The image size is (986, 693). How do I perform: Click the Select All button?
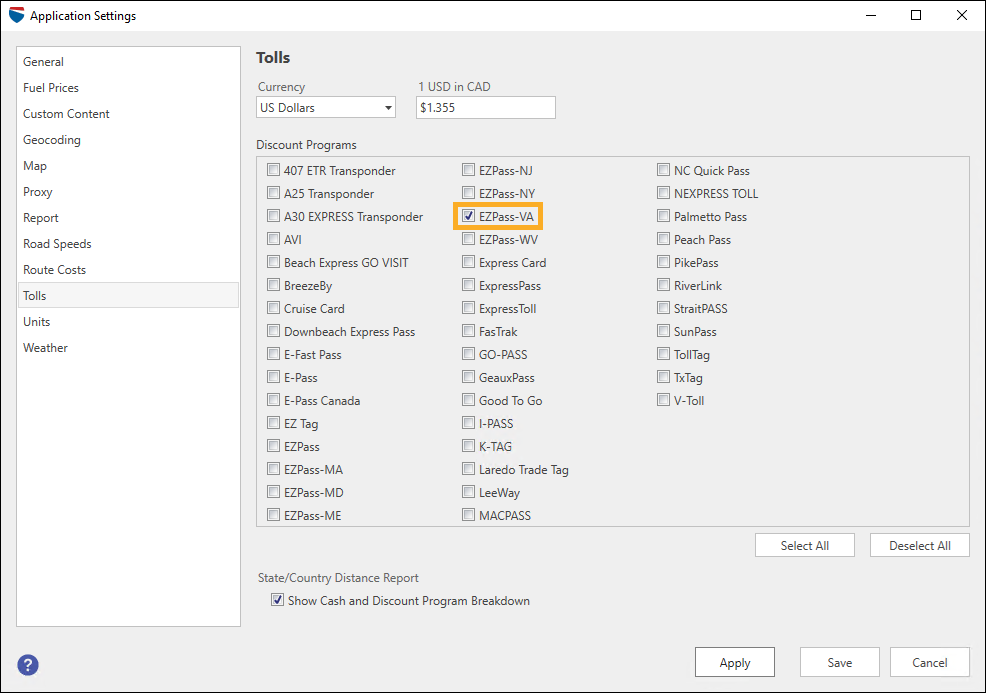[x=804, y=545]
